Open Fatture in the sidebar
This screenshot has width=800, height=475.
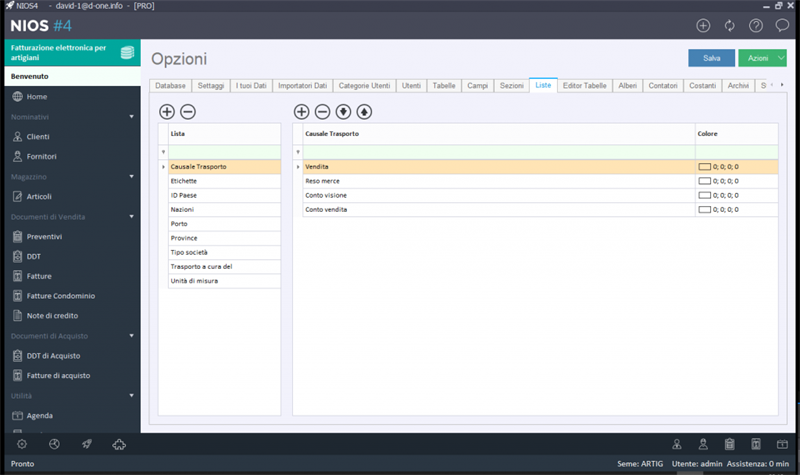point(39,276)
